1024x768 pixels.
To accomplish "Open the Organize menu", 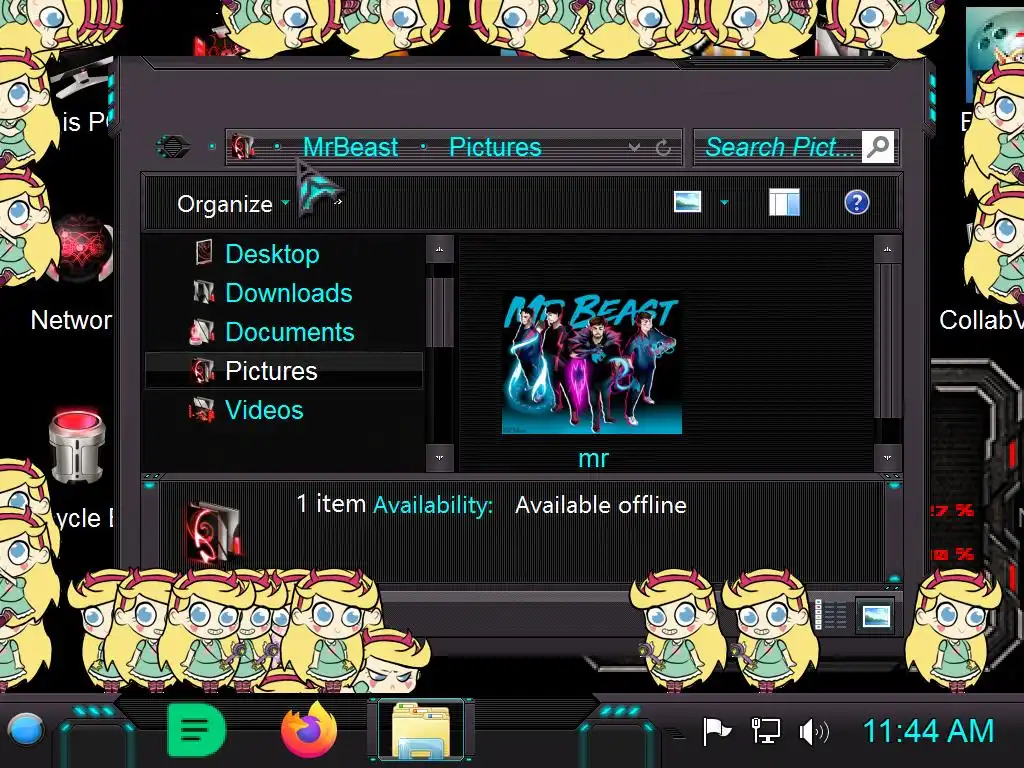I will click(225, 204).
